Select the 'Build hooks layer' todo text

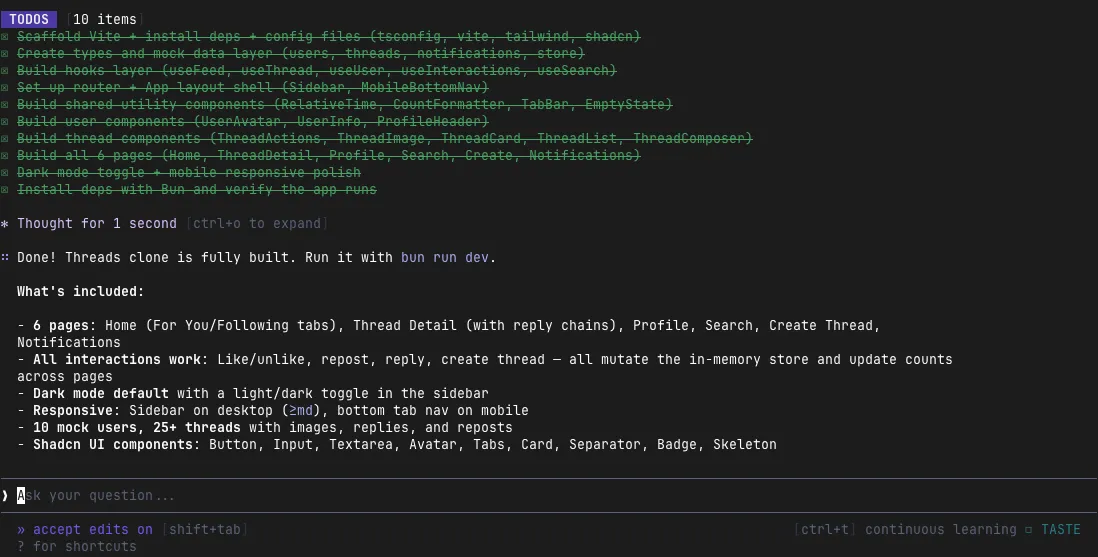tap(317, 70)
